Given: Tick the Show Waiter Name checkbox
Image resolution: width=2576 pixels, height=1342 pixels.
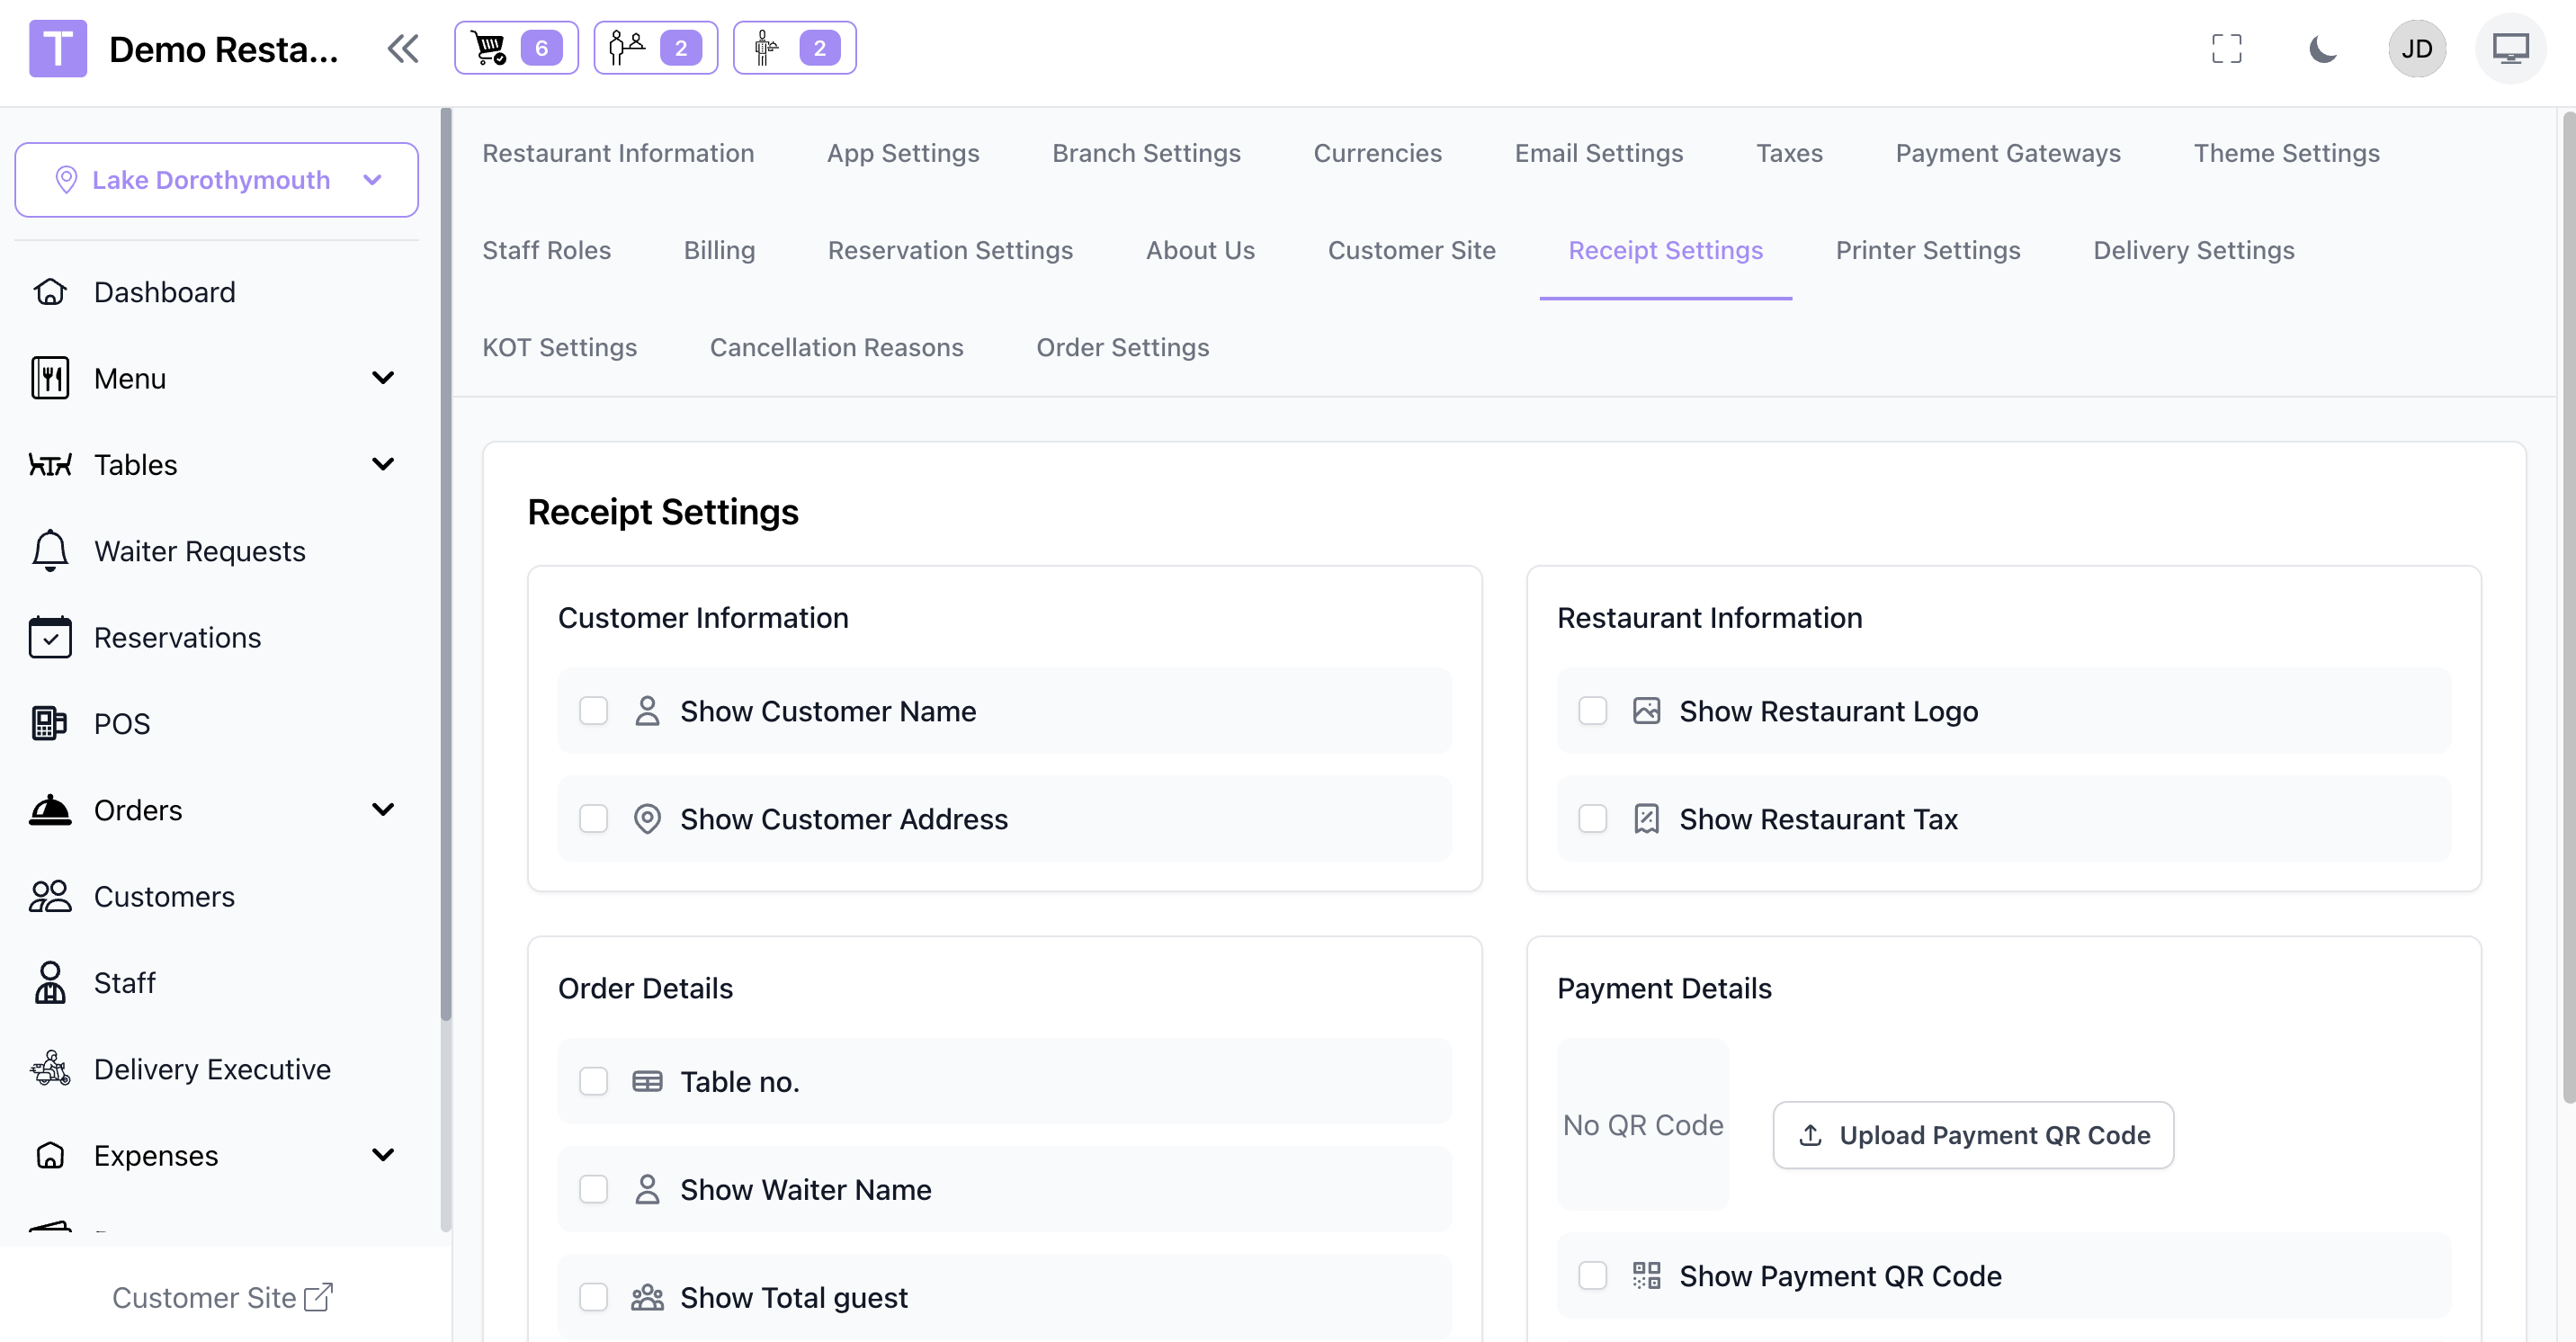Looking at the screenshot, I should (593, 1189).
